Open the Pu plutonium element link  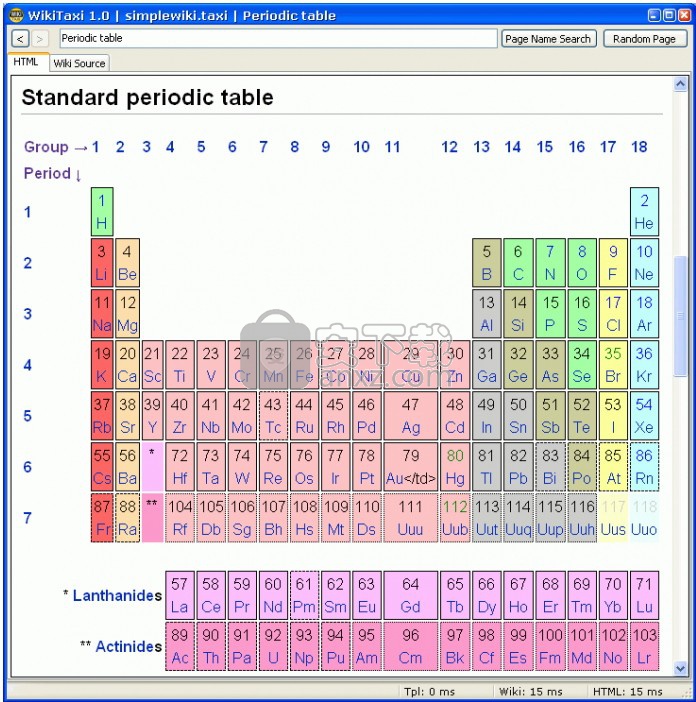pyautogui.click(x=335, y=658)
